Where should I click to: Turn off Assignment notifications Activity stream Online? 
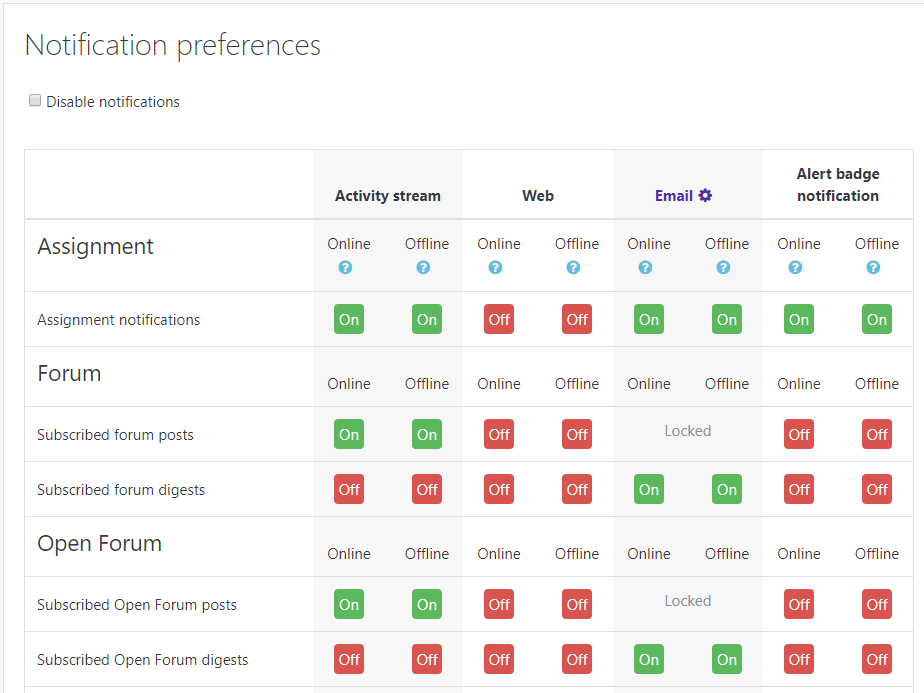tap(349, 320)
